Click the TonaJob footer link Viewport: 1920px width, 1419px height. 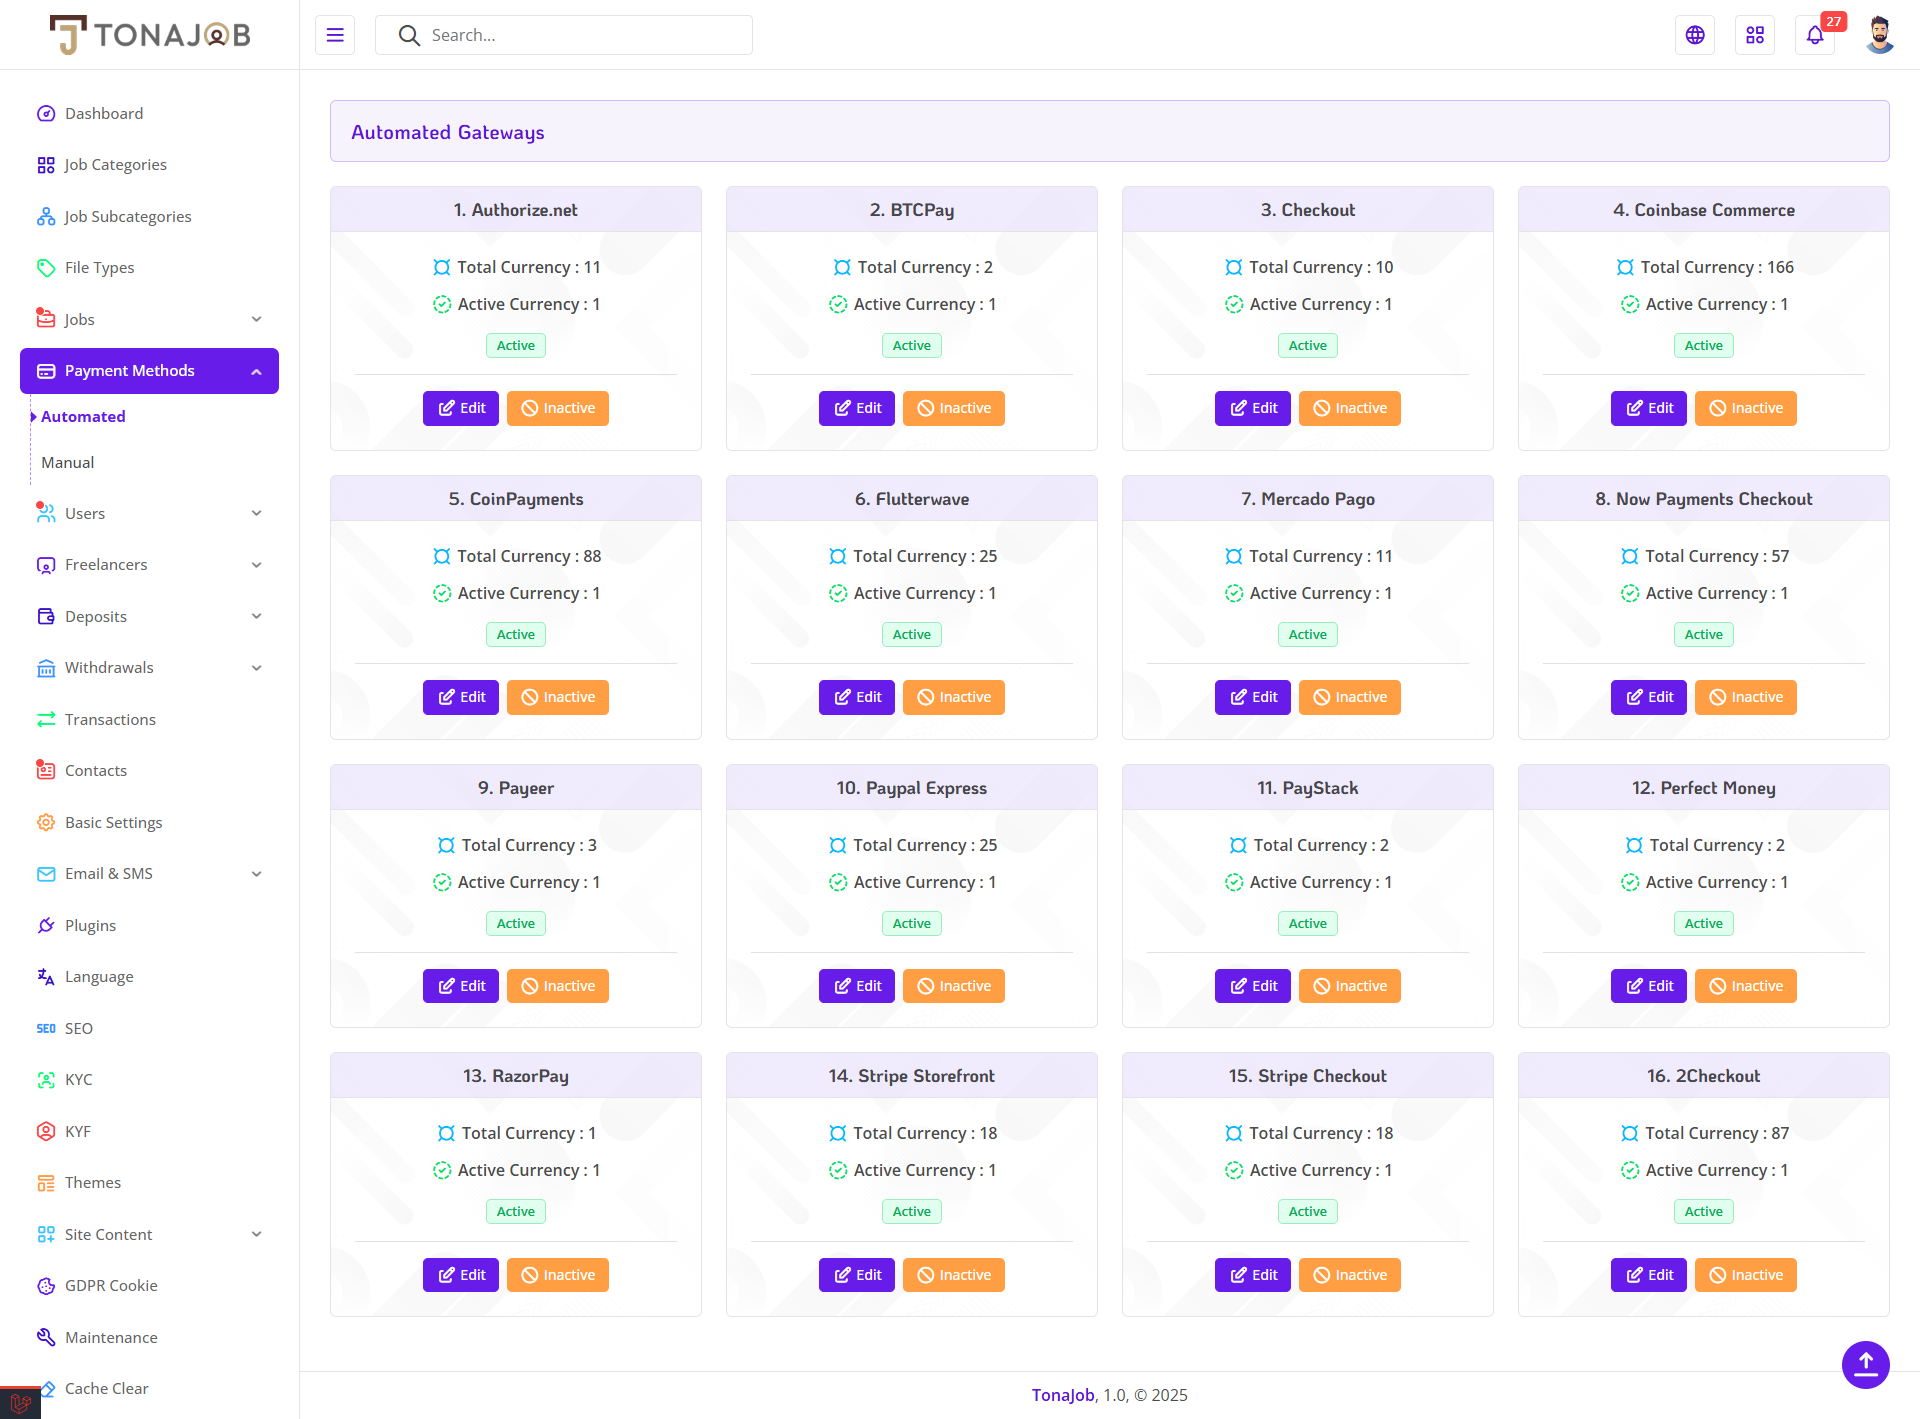coord(1063,1395)
